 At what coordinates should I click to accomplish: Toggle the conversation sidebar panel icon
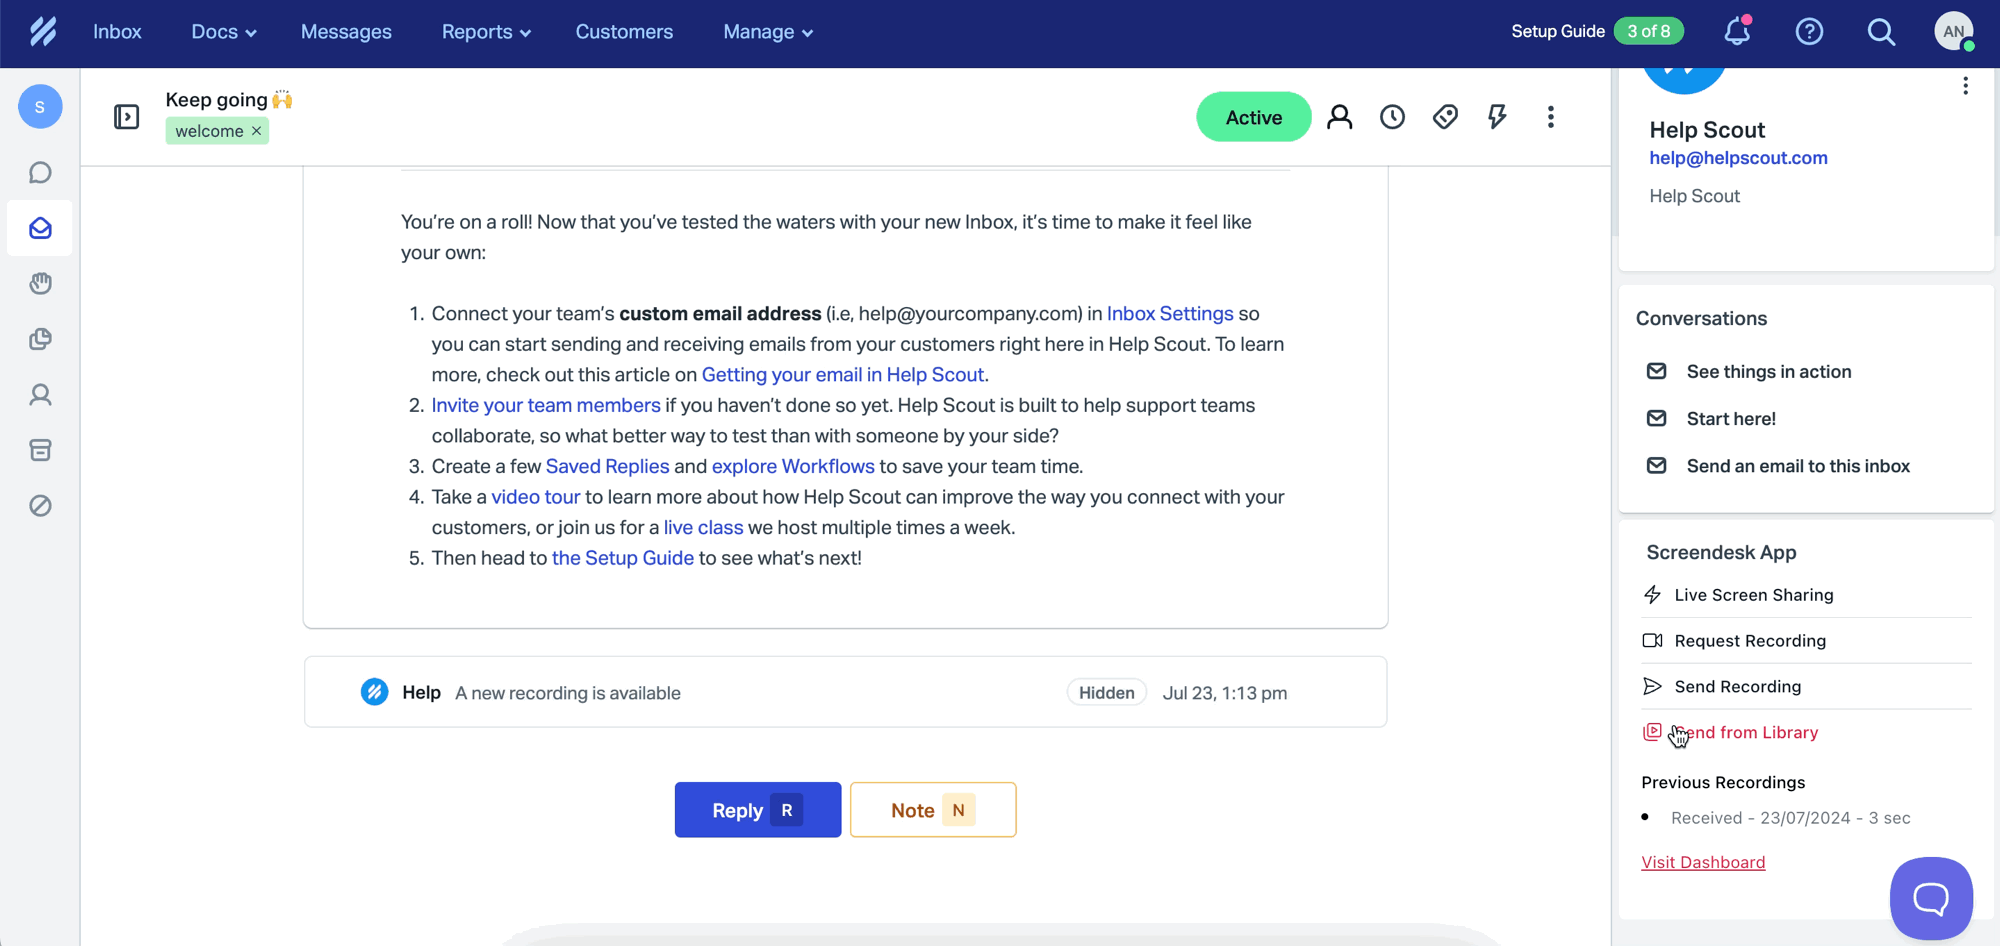(127, 116)
